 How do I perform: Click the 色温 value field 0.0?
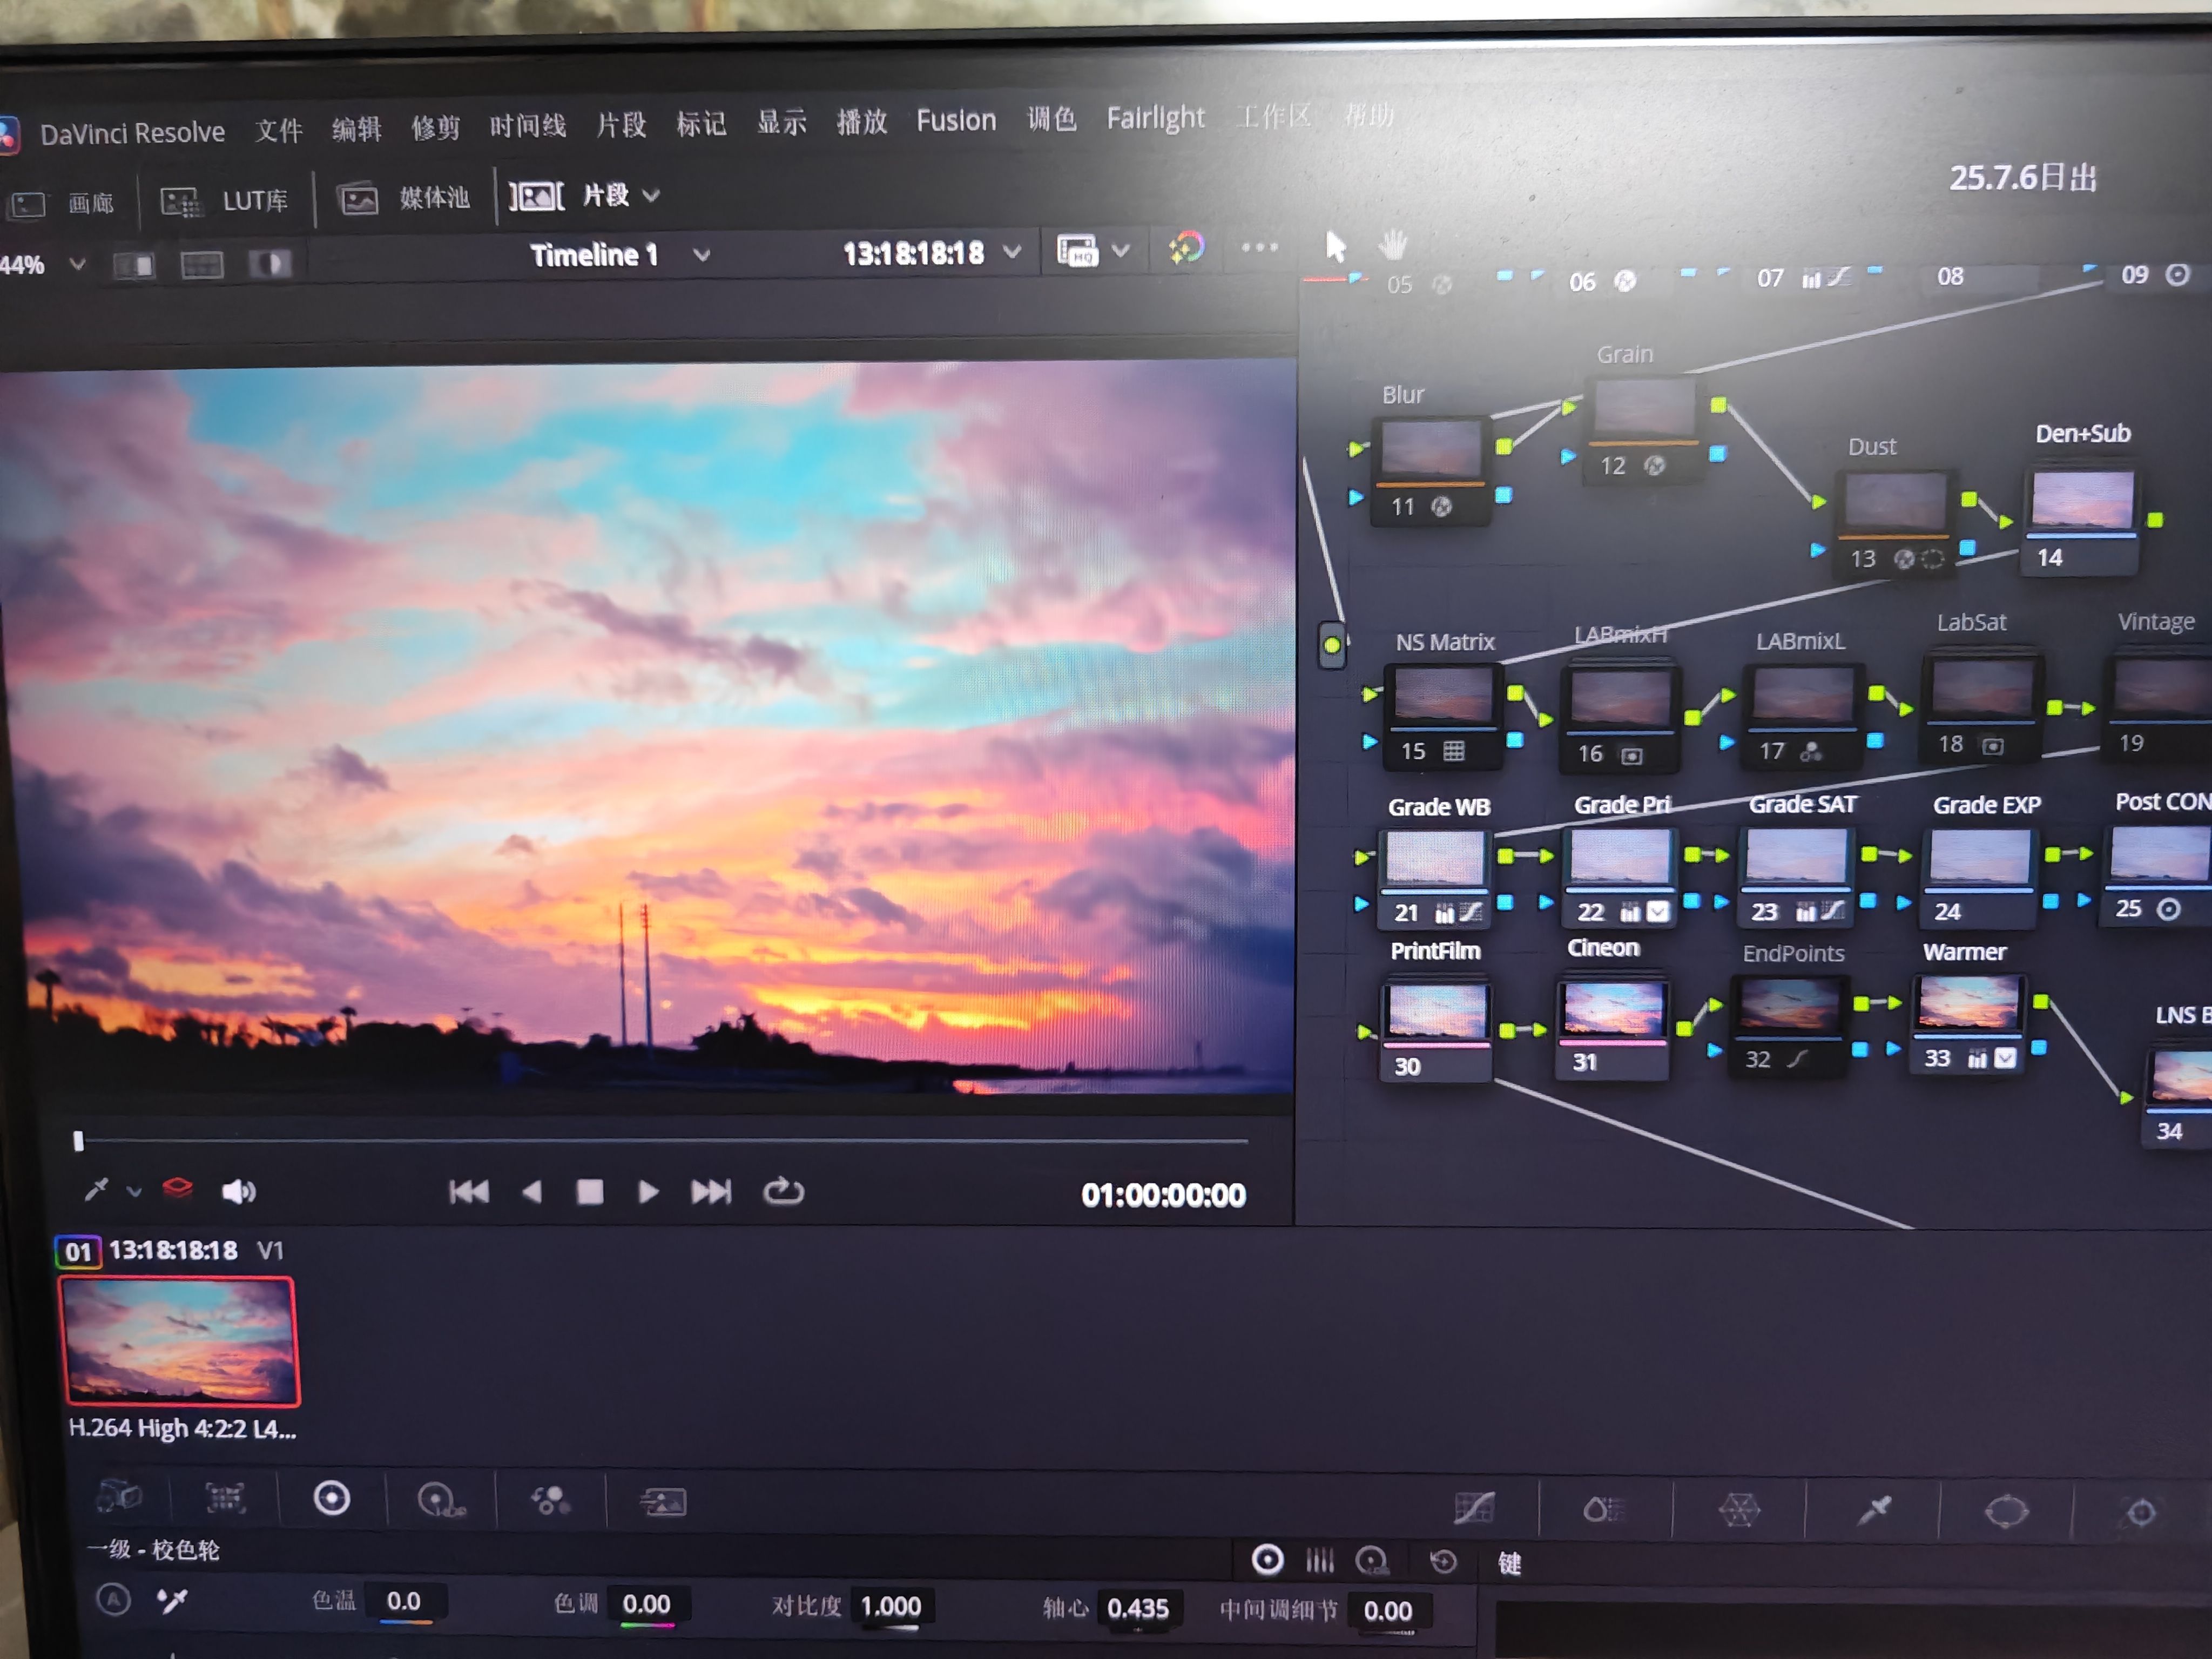point(405,1601)
